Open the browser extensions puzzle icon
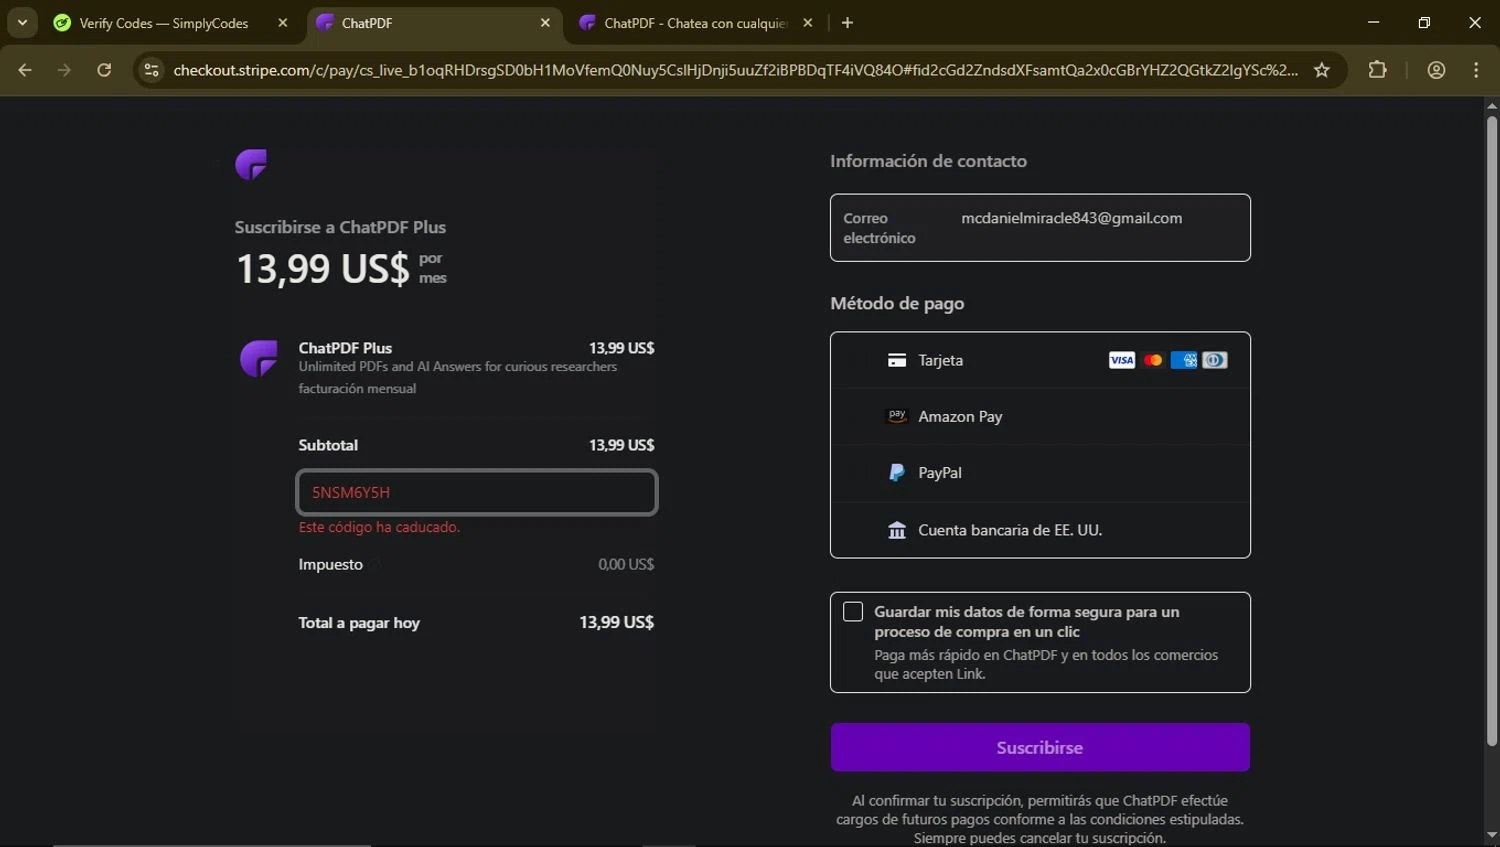 tap(1377, 70)
